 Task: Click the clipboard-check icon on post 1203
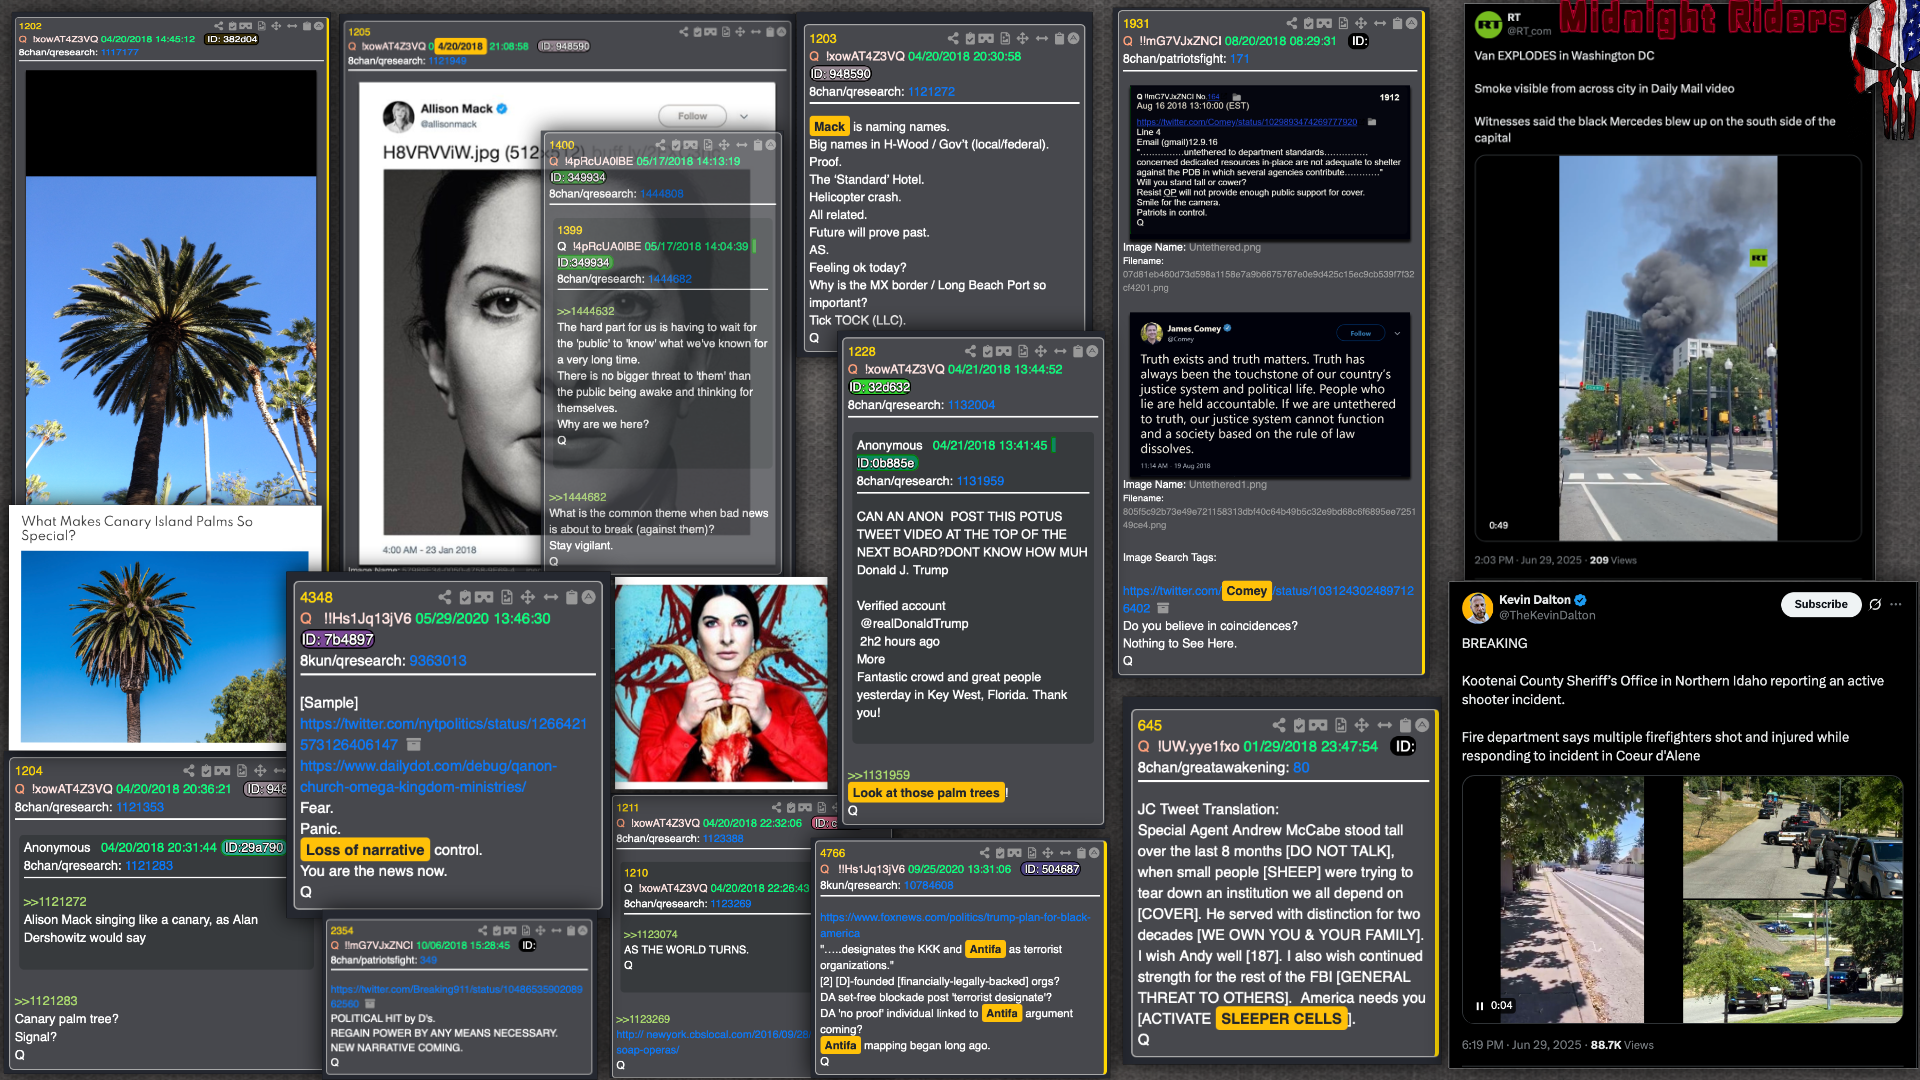pyautogui.click(x=969, y=38)
